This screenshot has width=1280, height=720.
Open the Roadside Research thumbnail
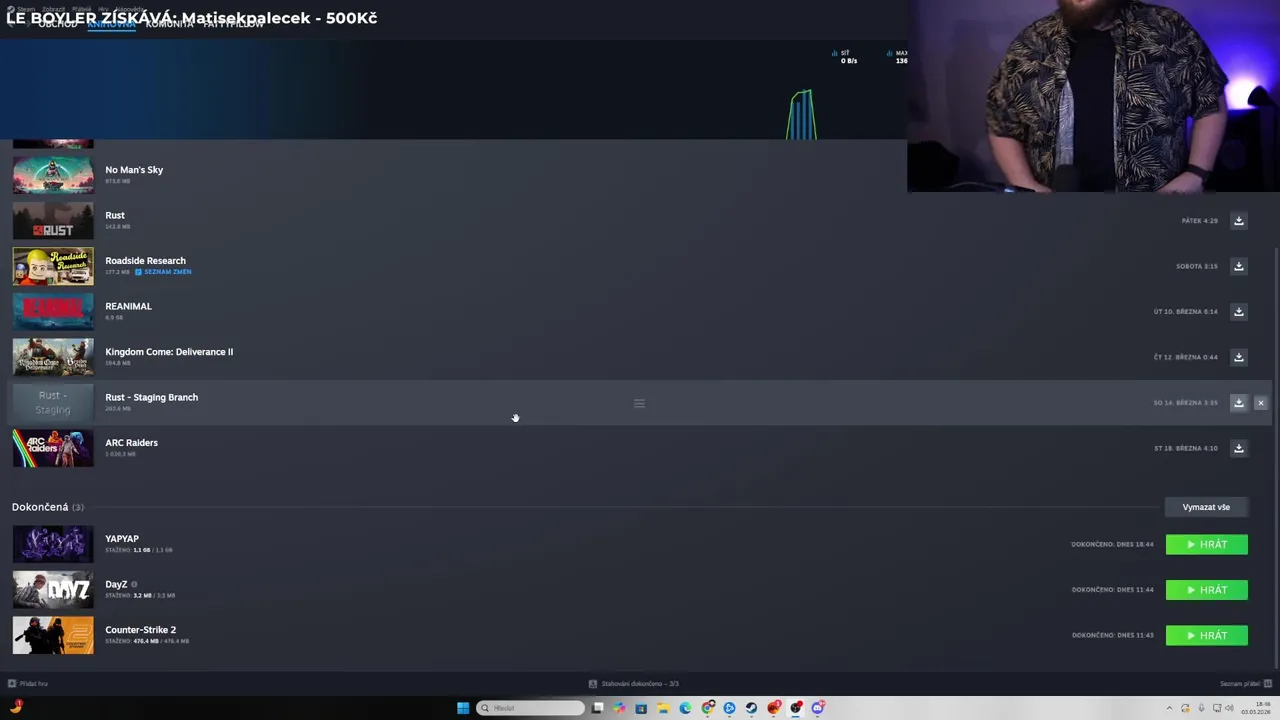53,266
